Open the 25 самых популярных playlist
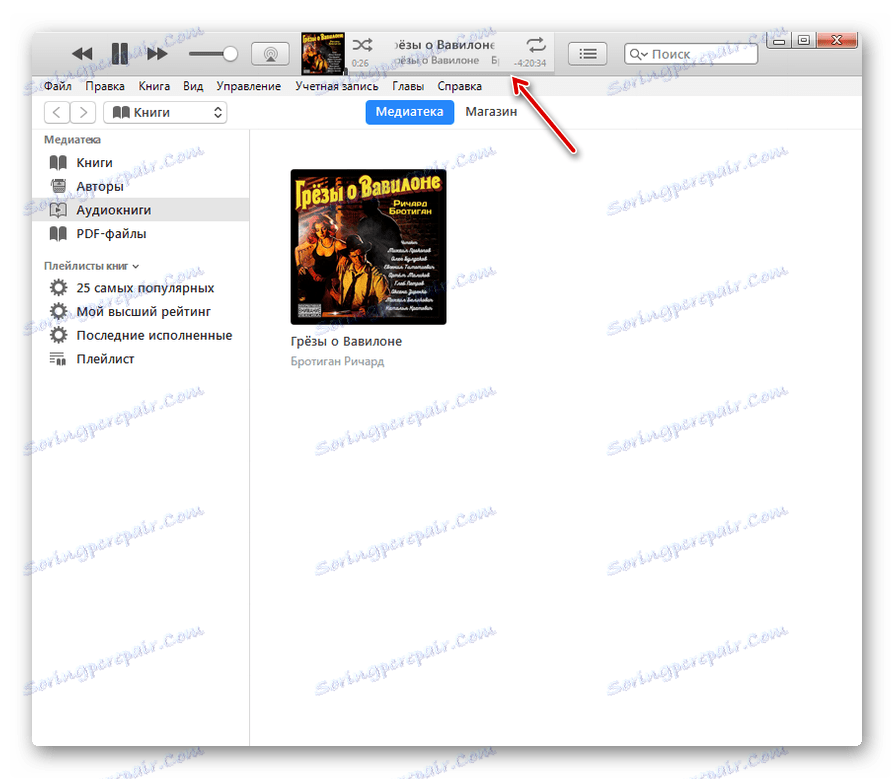 point(140,288)
